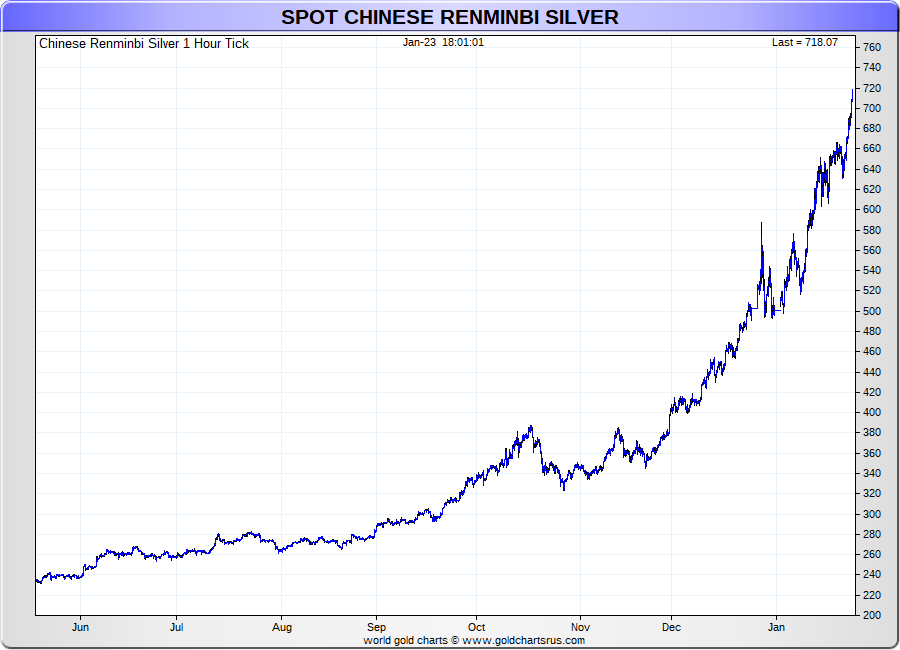
Task: Select the Aug label on the time axis
Action: [281, 628]
